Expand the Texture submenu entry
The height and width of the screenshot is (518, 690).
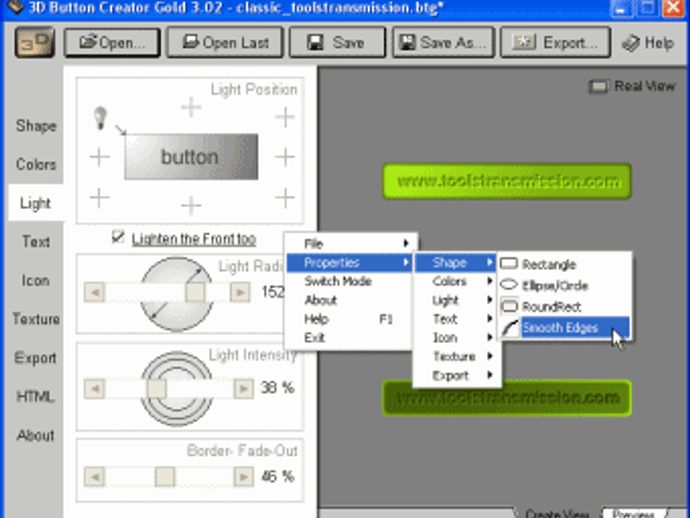click(457, 356)
